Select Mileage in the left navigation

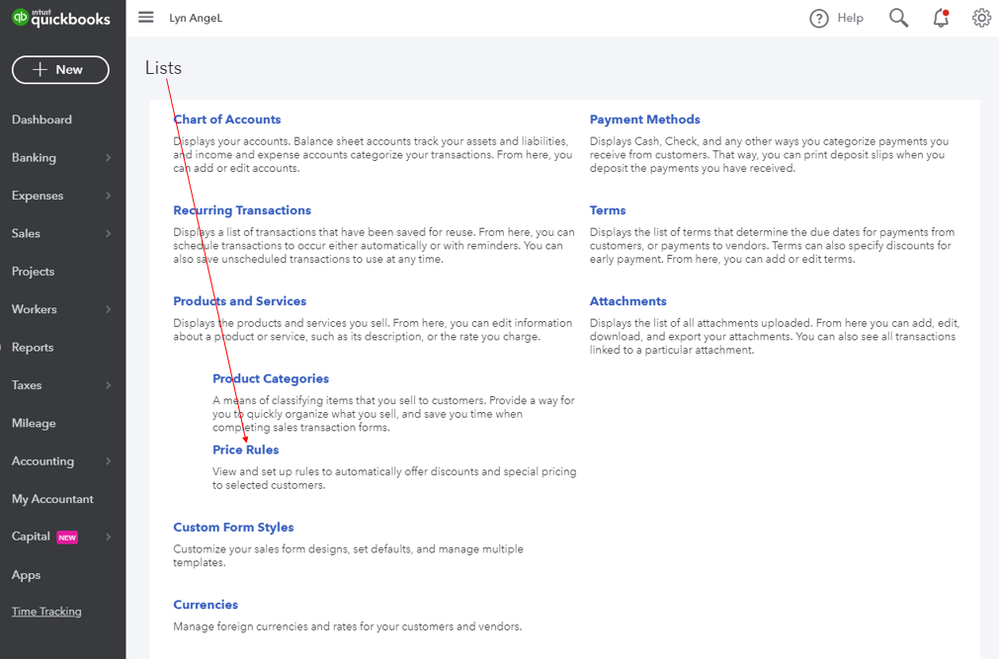[34, 423]
